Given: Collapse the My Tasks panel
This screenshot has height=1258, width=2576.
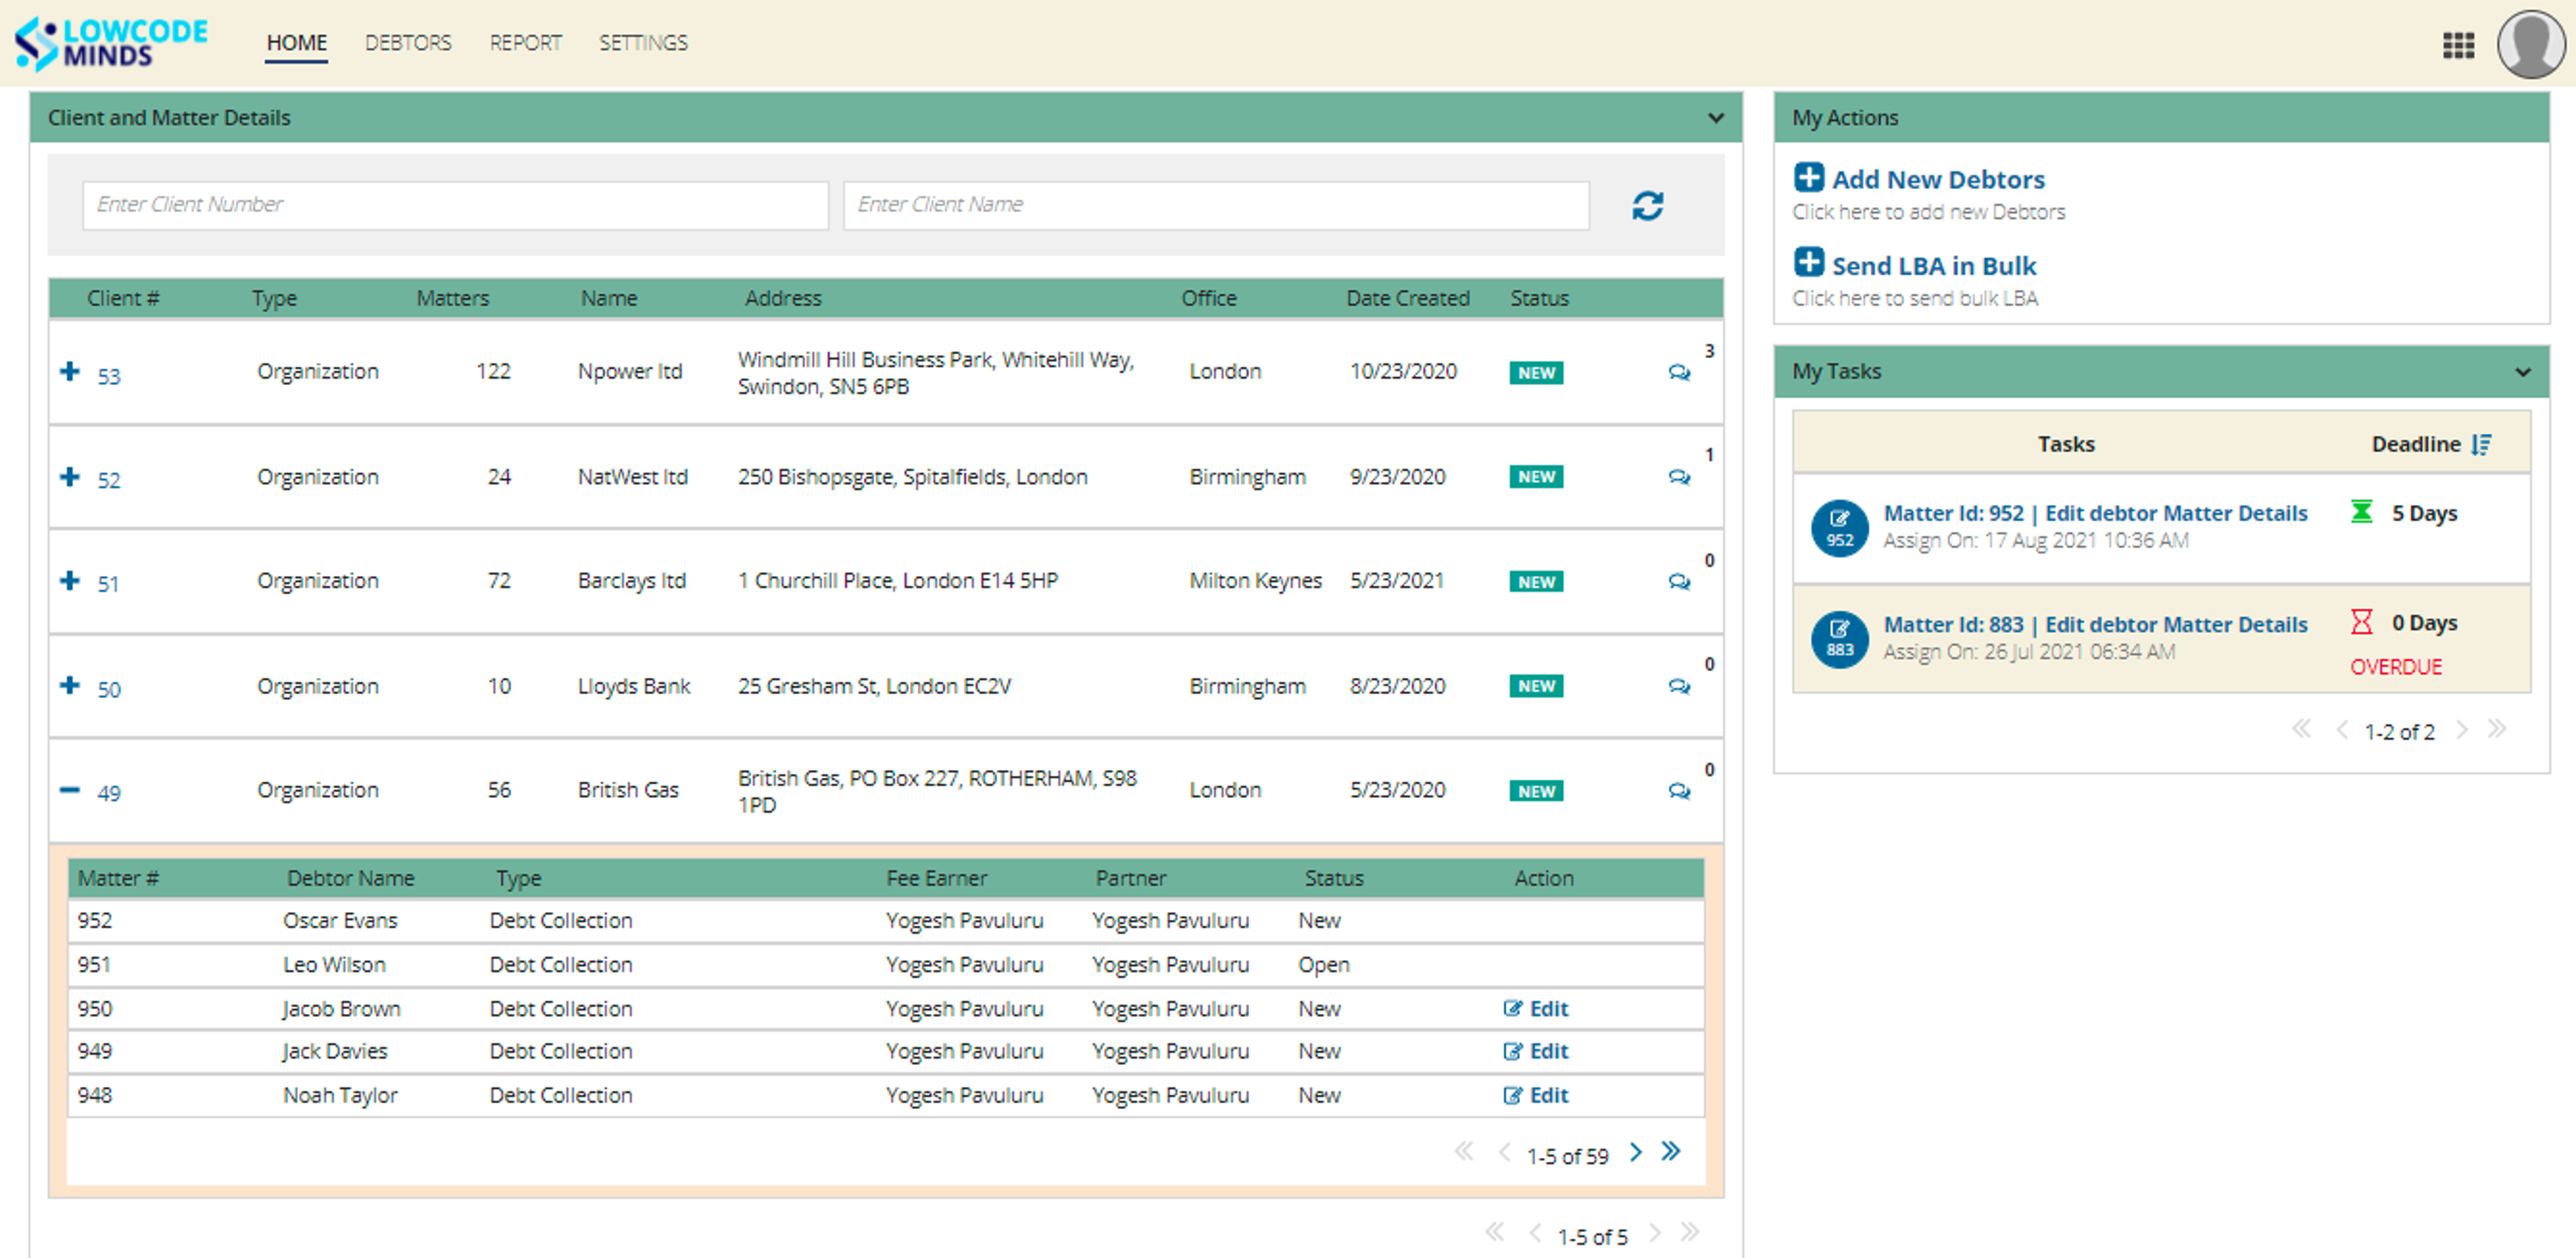Looking at the screenshot, I should coord(2523,372).
